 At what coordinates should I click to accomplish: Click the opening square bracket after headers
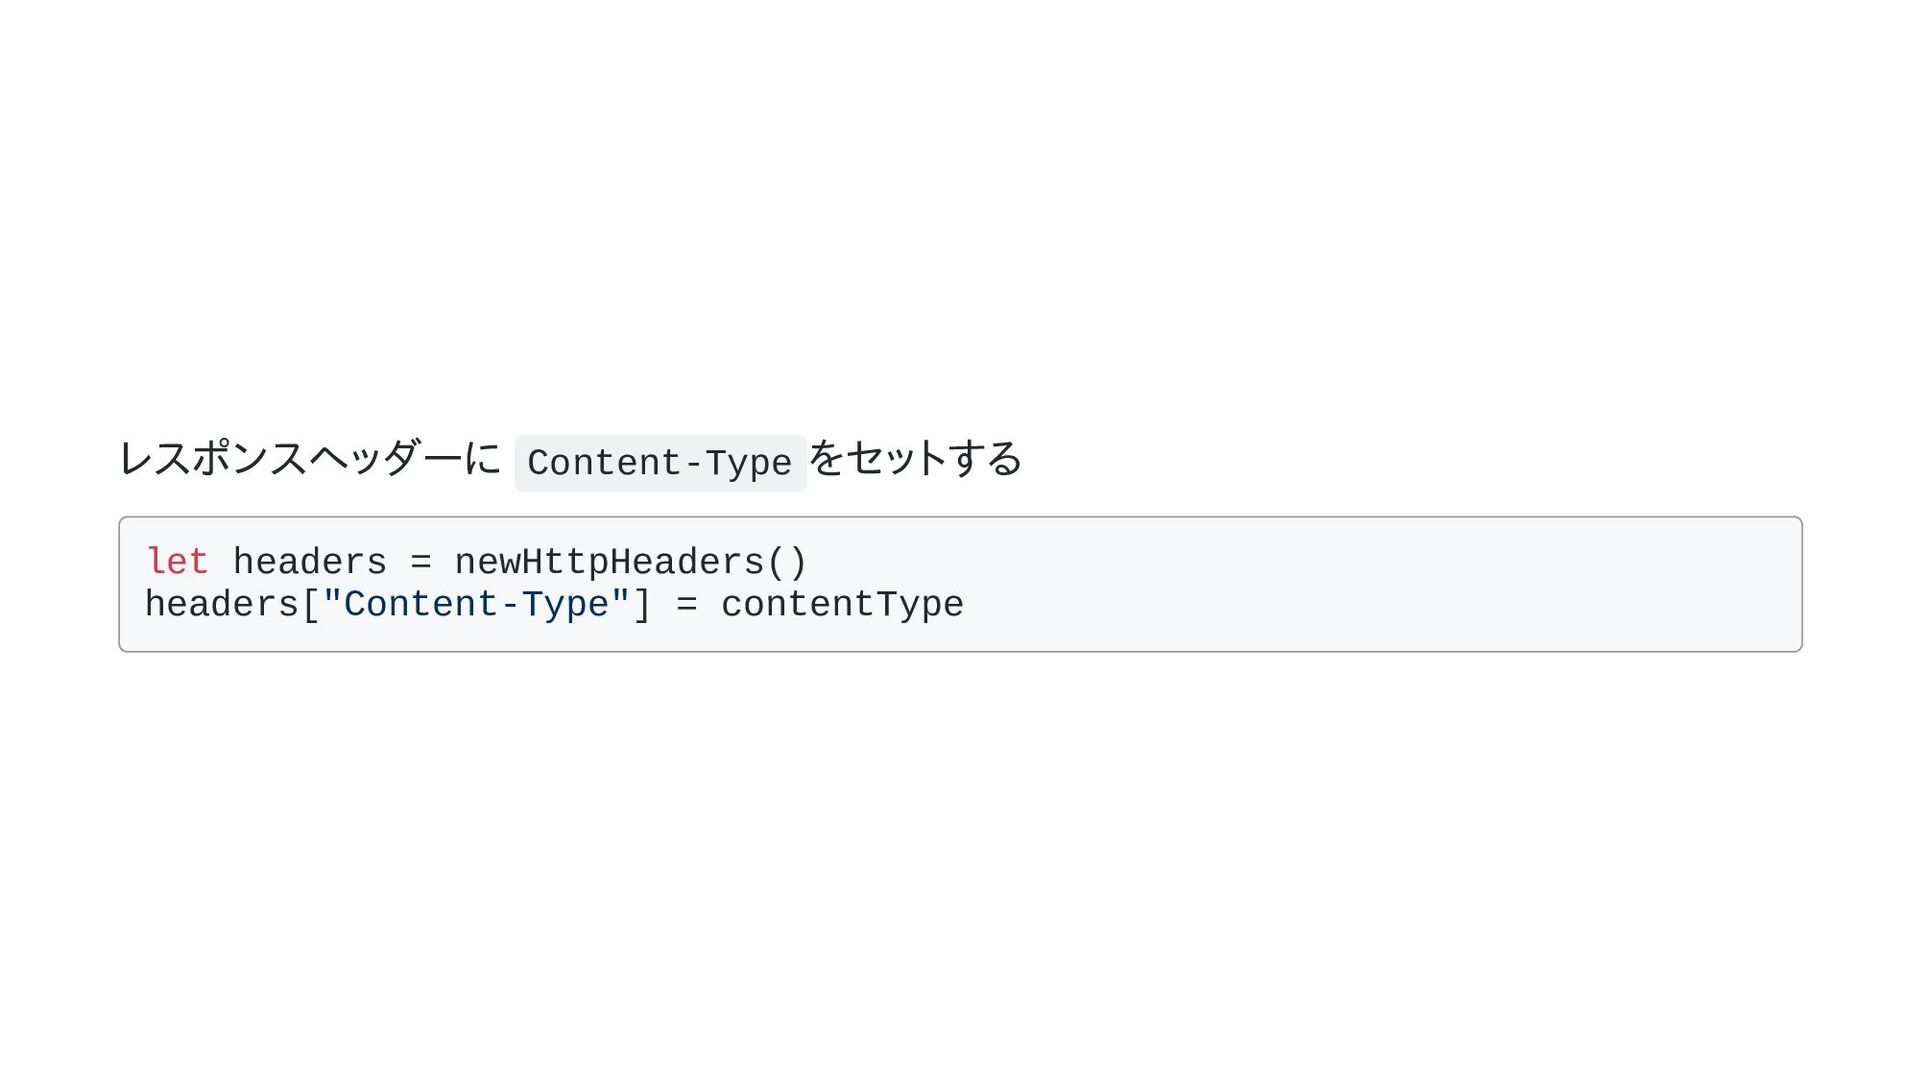point(310,604)
